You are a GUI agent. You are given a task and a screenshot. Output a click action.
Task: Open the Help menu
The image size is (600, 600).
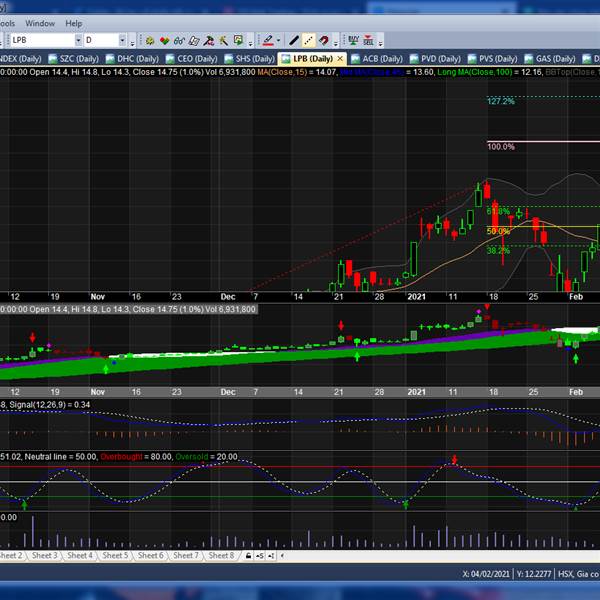[73, 23]
